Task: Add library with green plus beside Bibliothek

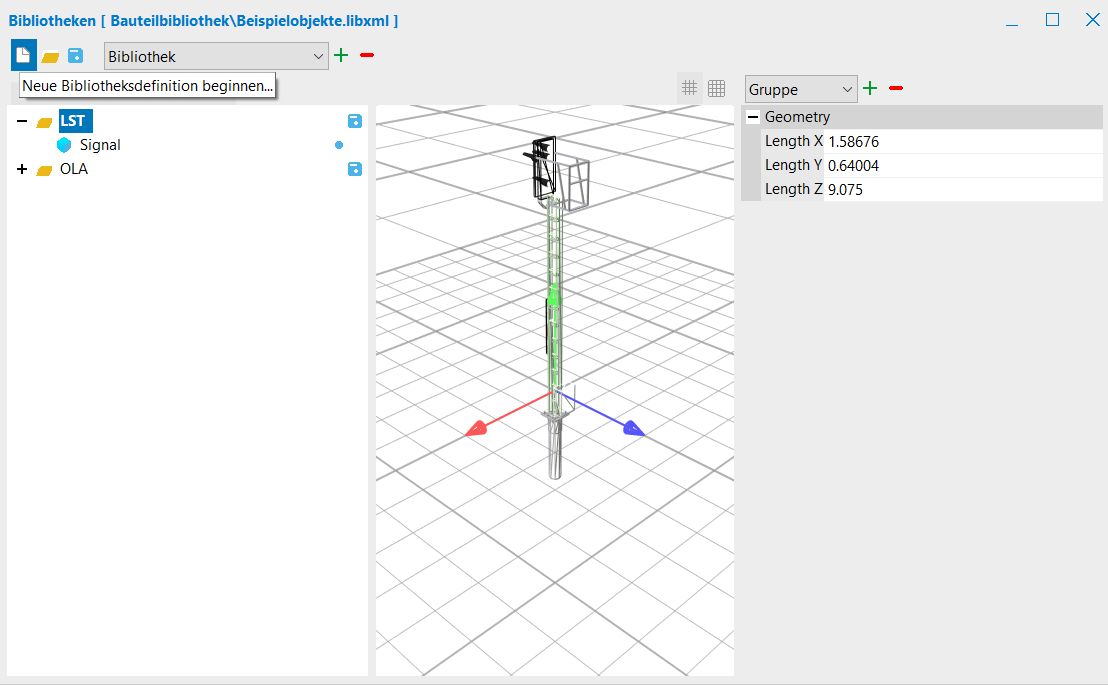Action: point(341,56)
